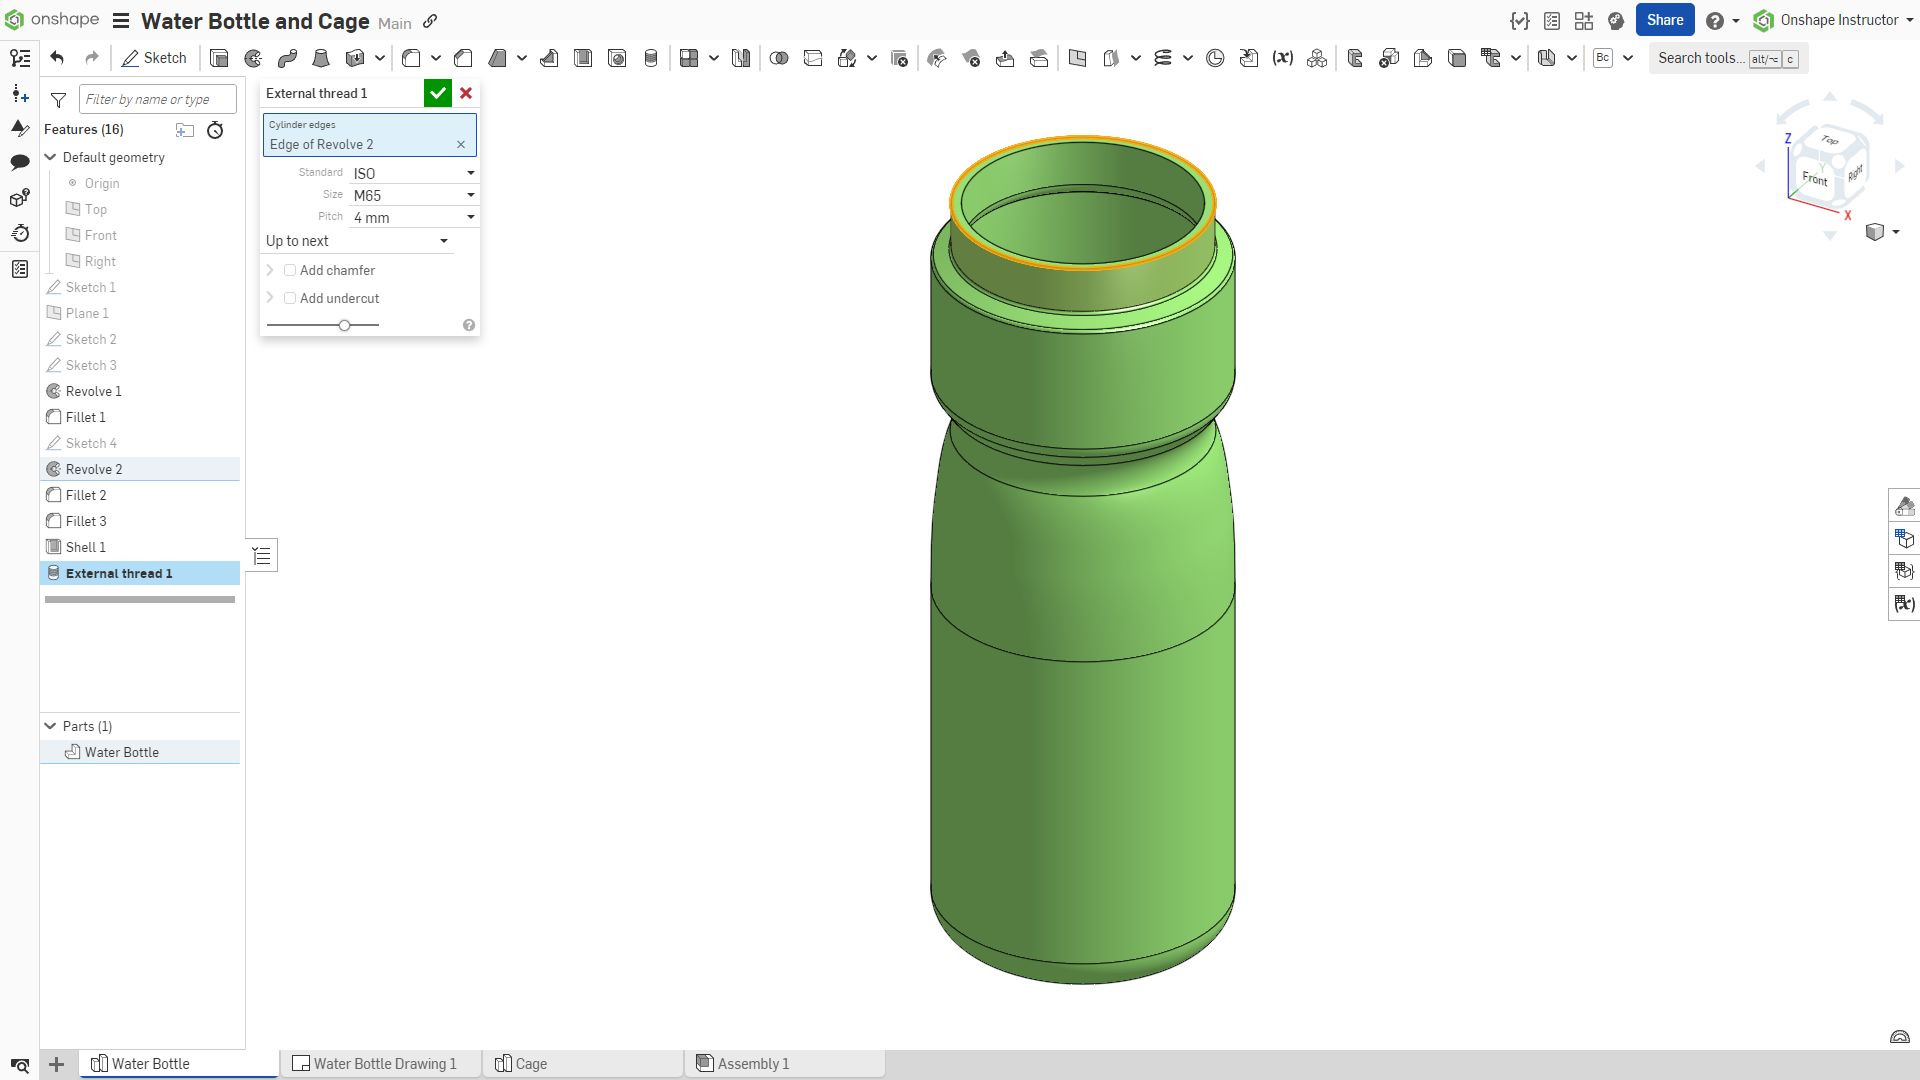The width and height of the screenshot is (1920, 1080).
Task: Click the Revolve tool icon in toolbar
Action: 253,58
